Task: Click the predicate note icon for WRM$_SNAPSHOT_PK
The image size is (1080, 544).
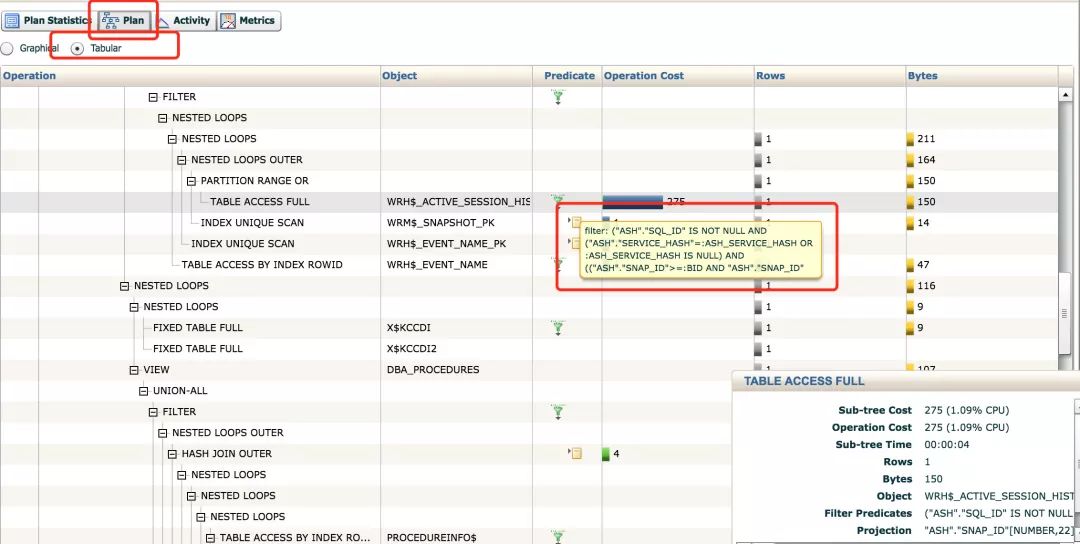Action: 574,222
